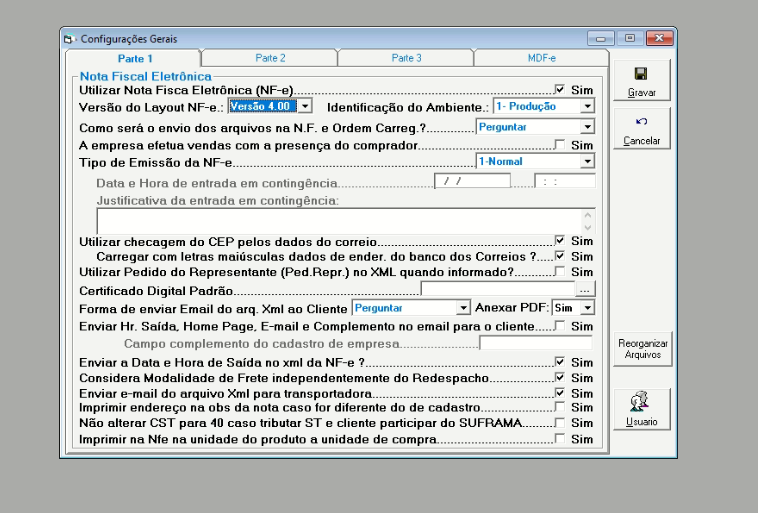Screen dimensions: 758x513
Task: Toggle Utilizar checagem do CEP checkbox
Action: pos(560,240)
